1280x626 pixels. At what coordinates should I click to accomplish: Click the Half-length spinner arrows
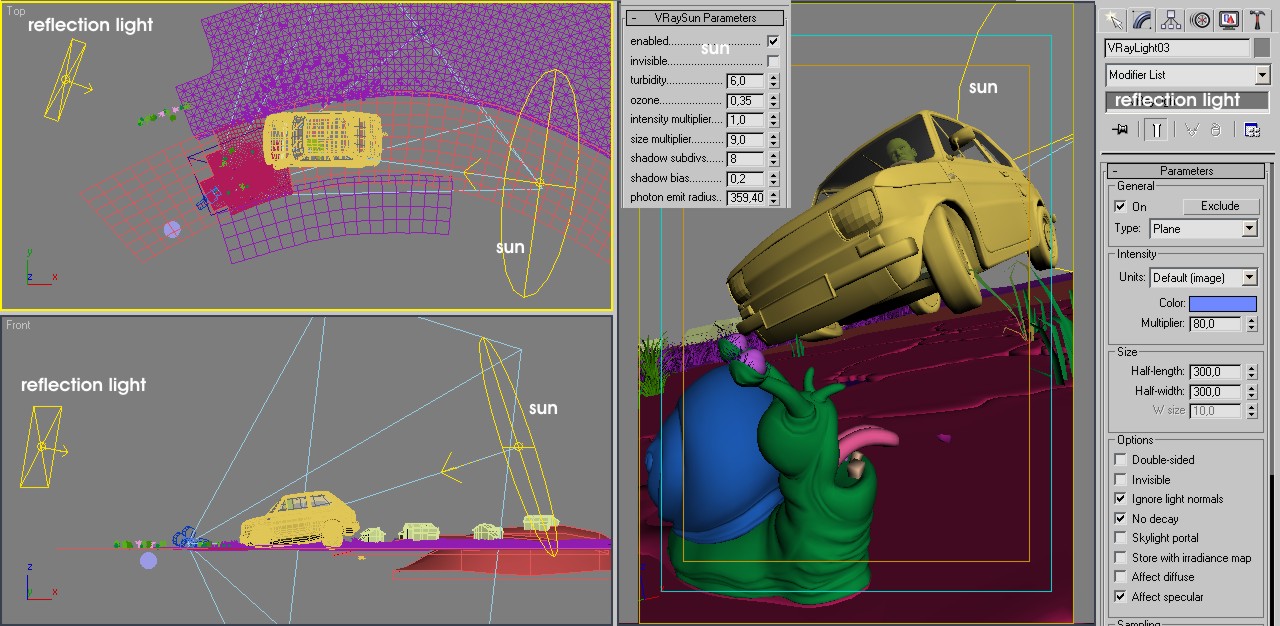coord(1250,372)
